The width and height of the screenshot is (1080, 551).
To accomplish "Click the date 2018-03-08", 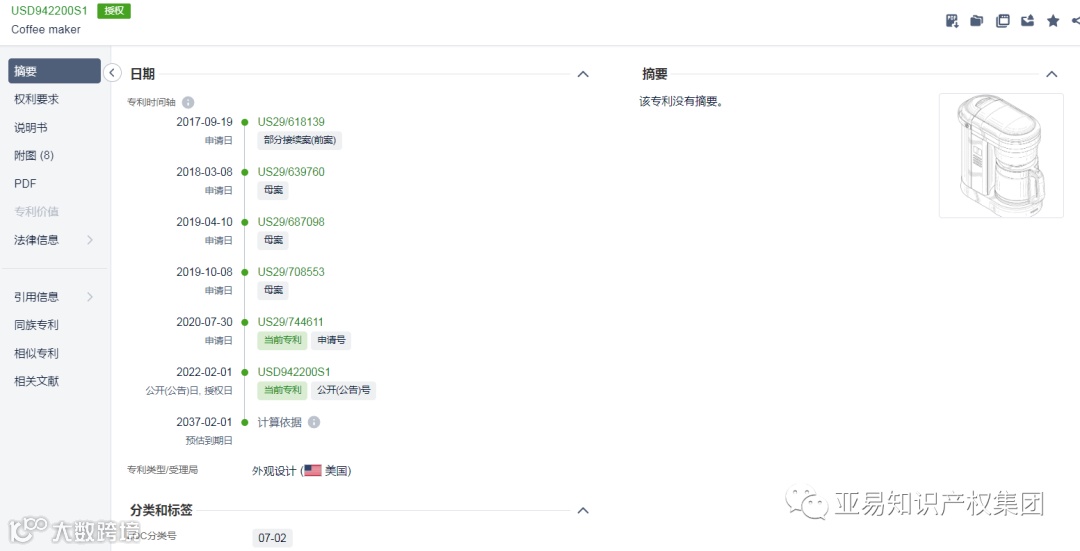I will coord(205,171).
